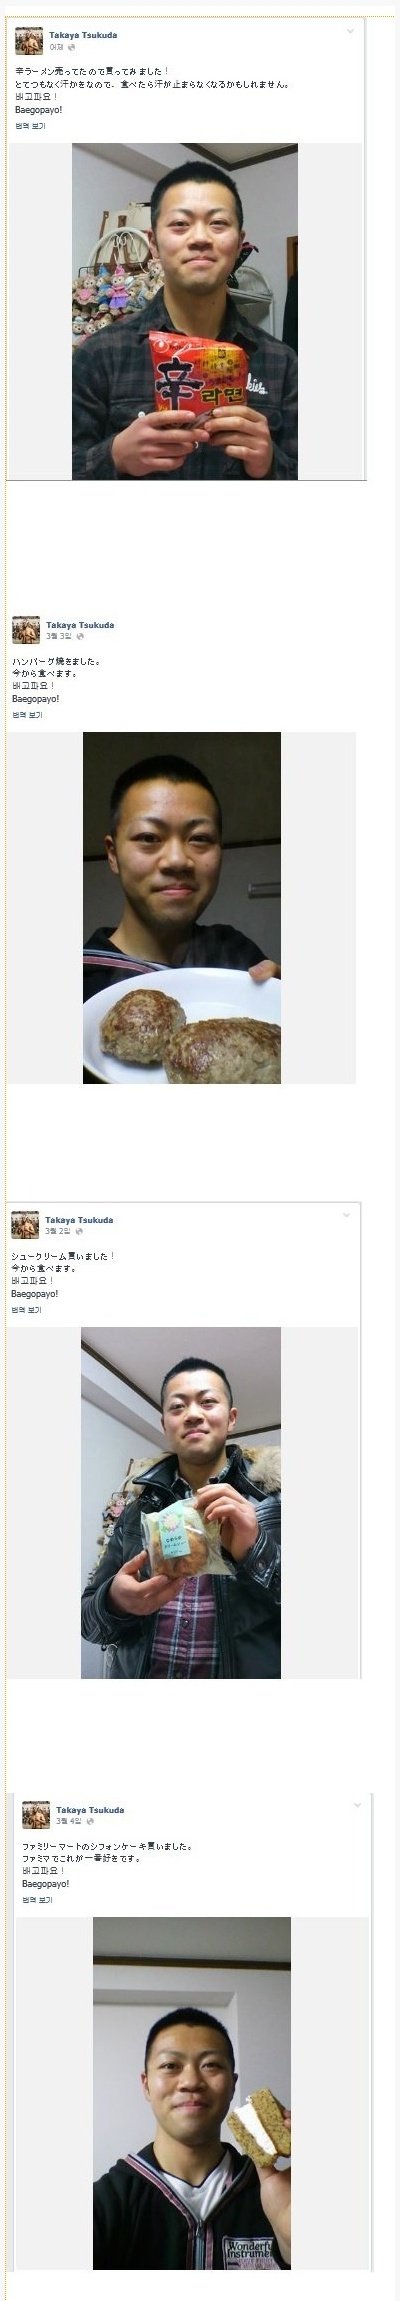This screenshot has width=400, height=2301.
Task: Open Takaya Tsukuda name on 3월 4일 post
Action: coord(90,1809)
